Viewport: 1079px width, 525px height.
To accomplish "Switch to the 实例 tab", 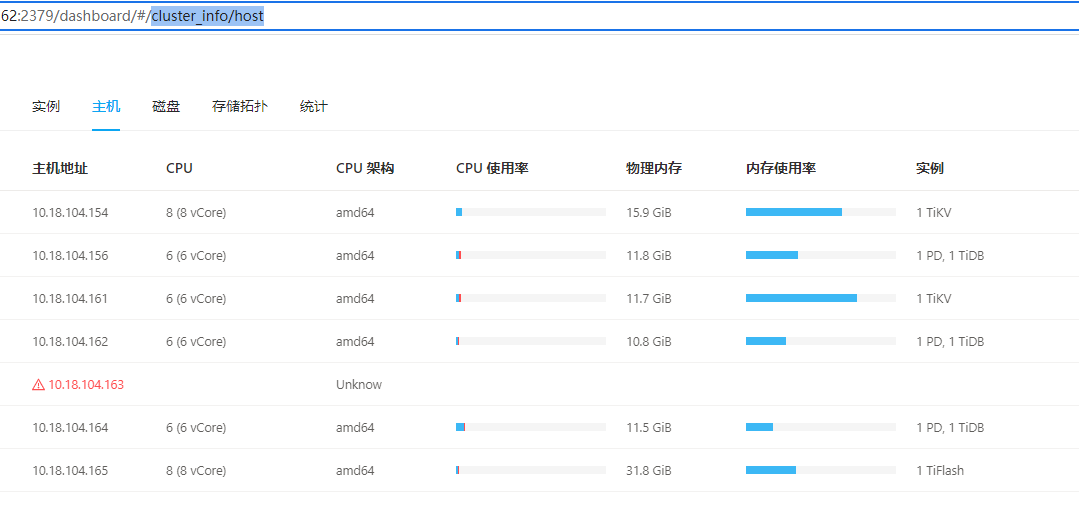I will tap(46, 107).
